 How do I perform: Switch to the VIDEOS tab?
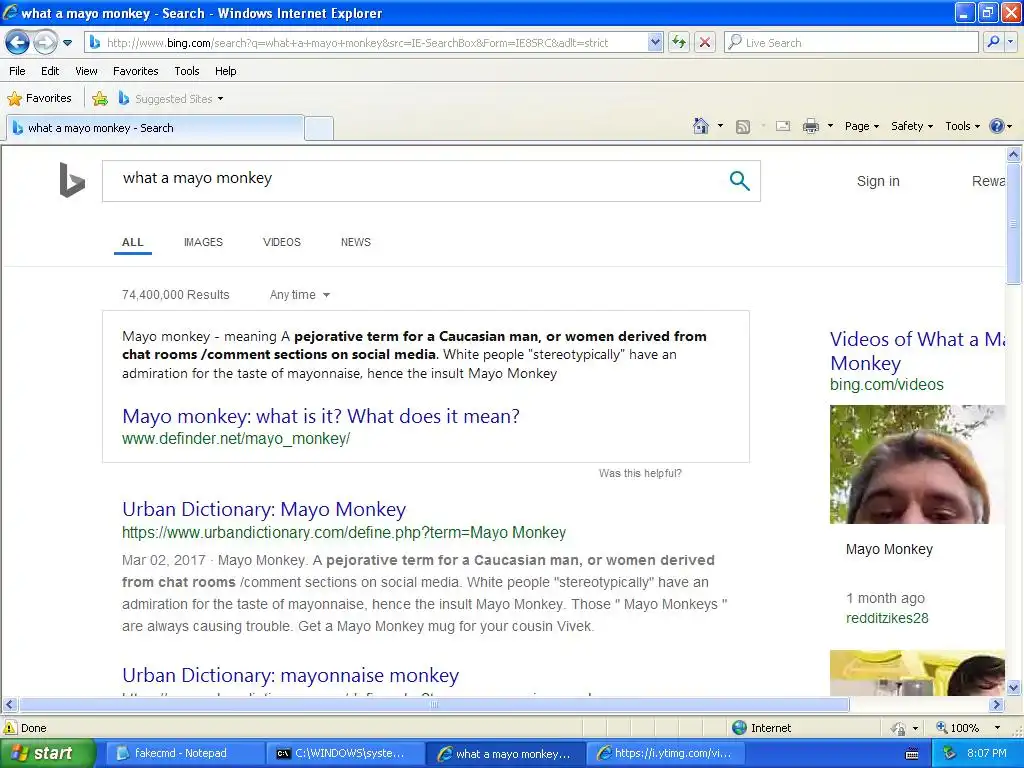[x=281, y=242]
